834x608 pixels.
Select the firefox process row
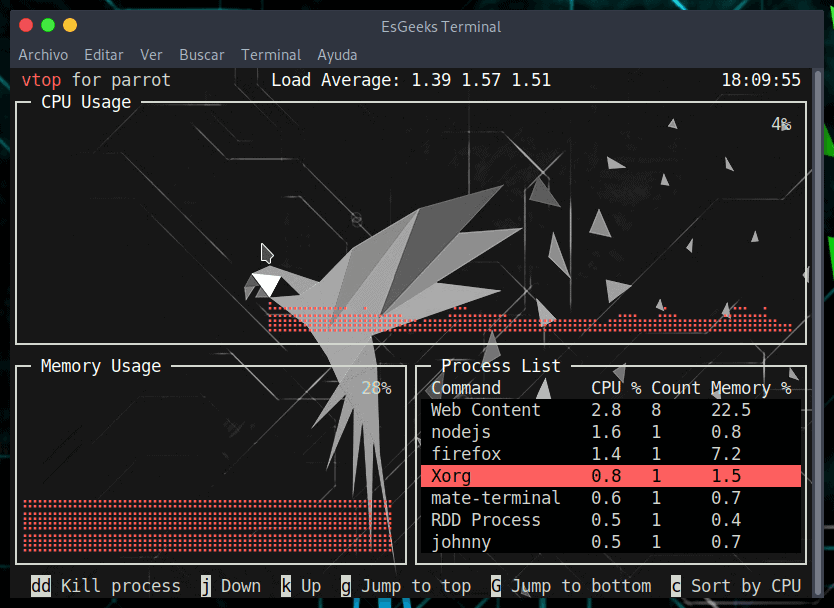click(611, 454)
